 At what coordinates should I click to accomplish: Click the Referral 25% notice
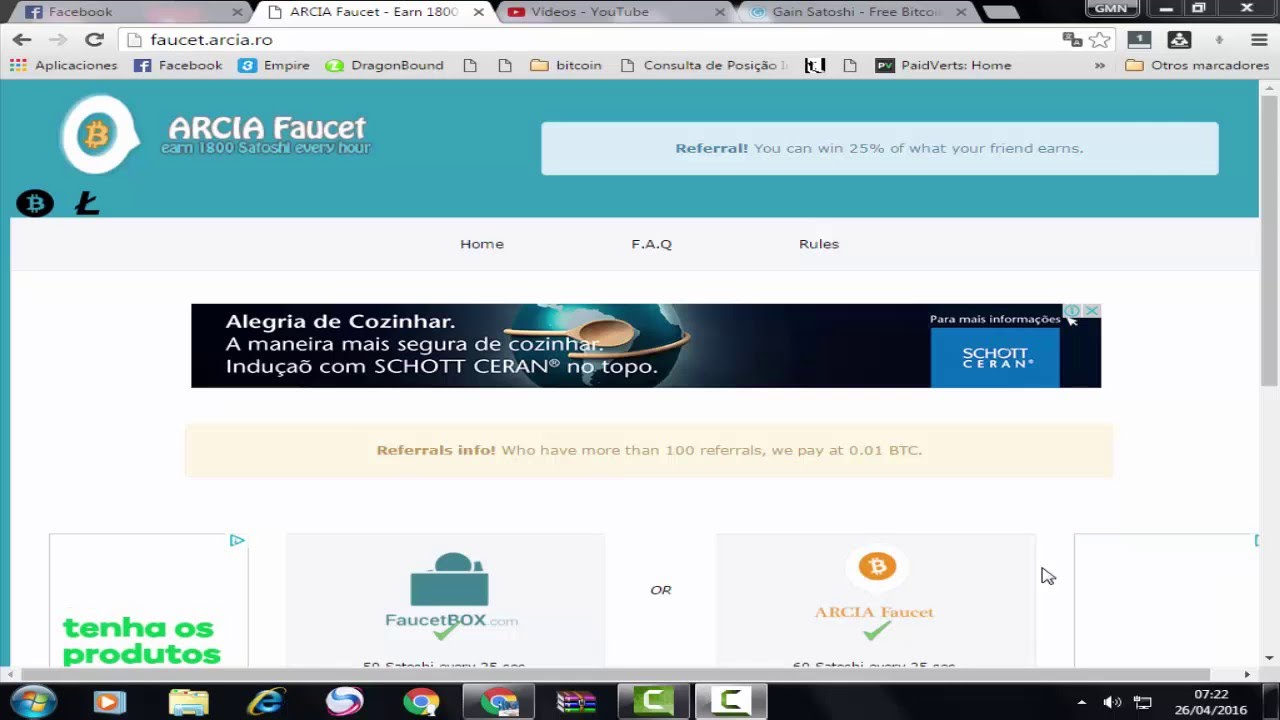[879, 148]
